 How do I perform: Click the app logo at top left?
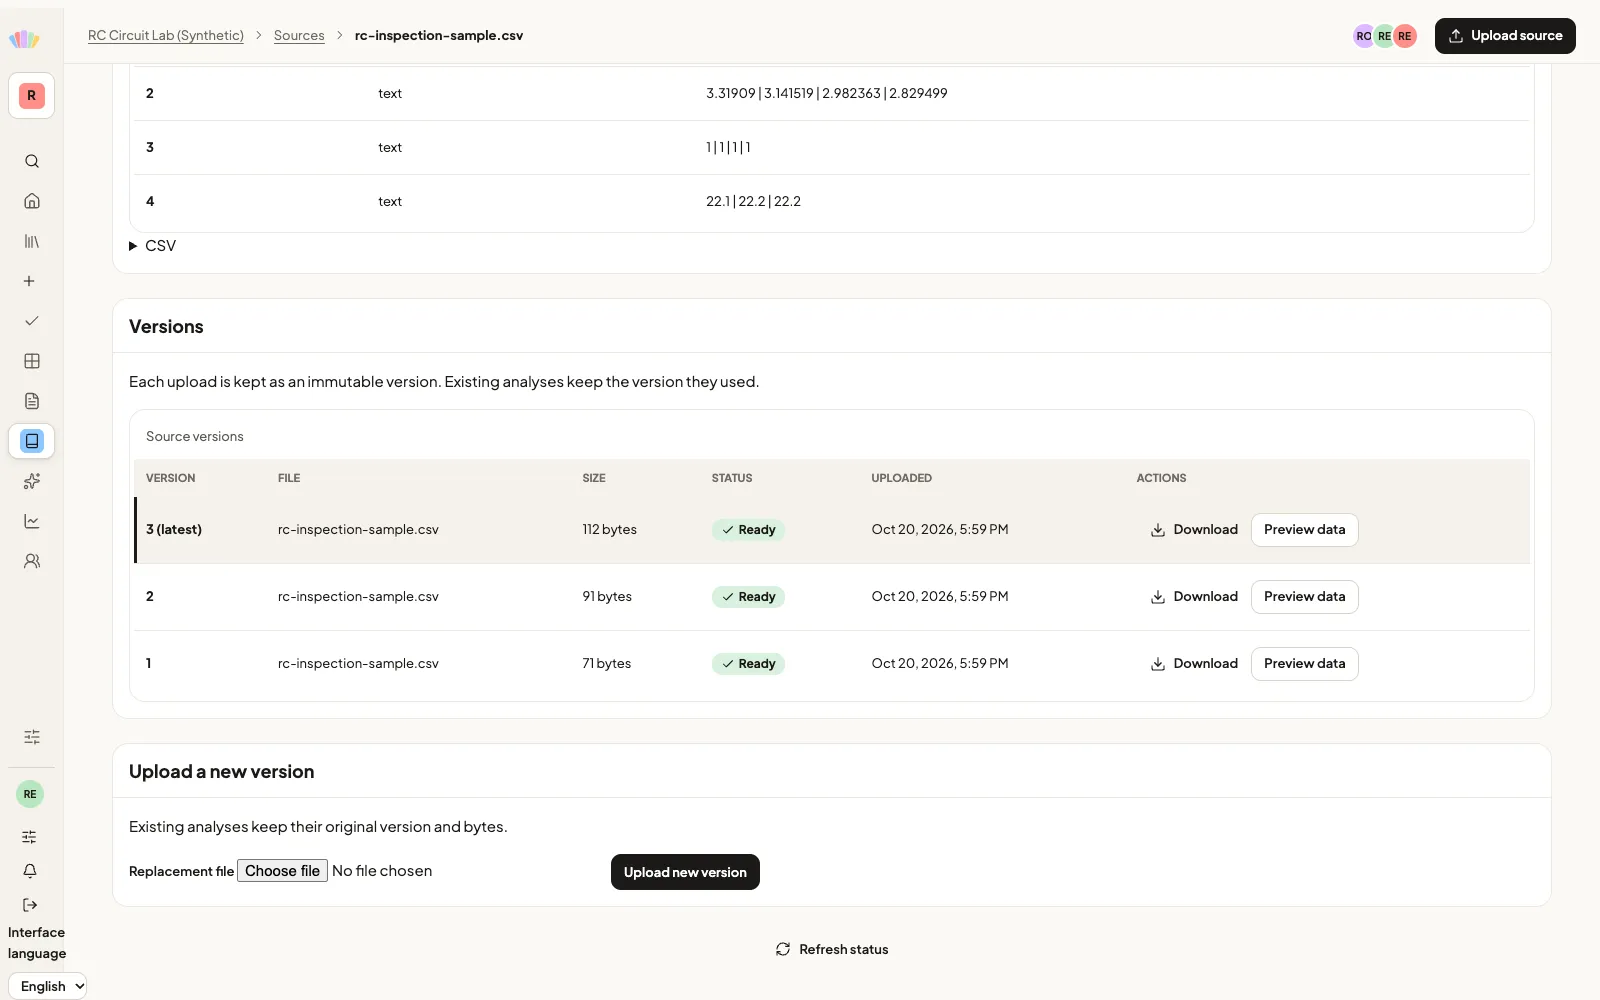pyautogui.click(x=24, y=39)
